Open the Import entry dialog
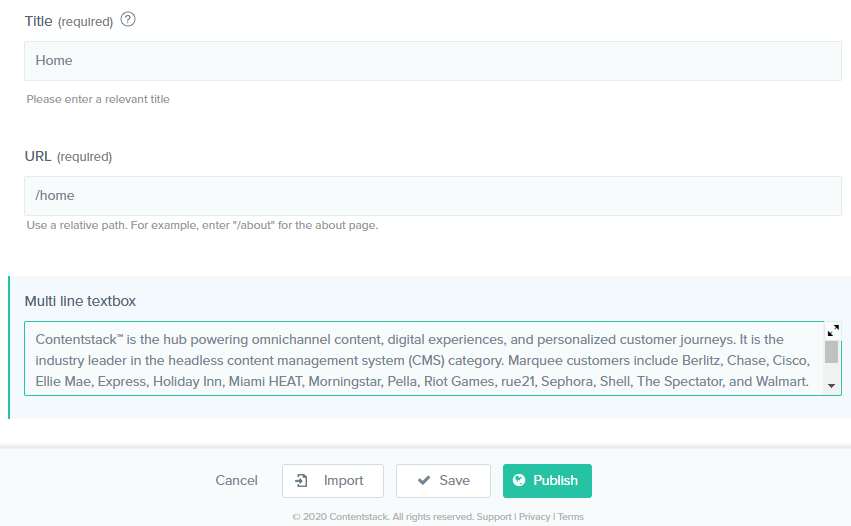 333,481
